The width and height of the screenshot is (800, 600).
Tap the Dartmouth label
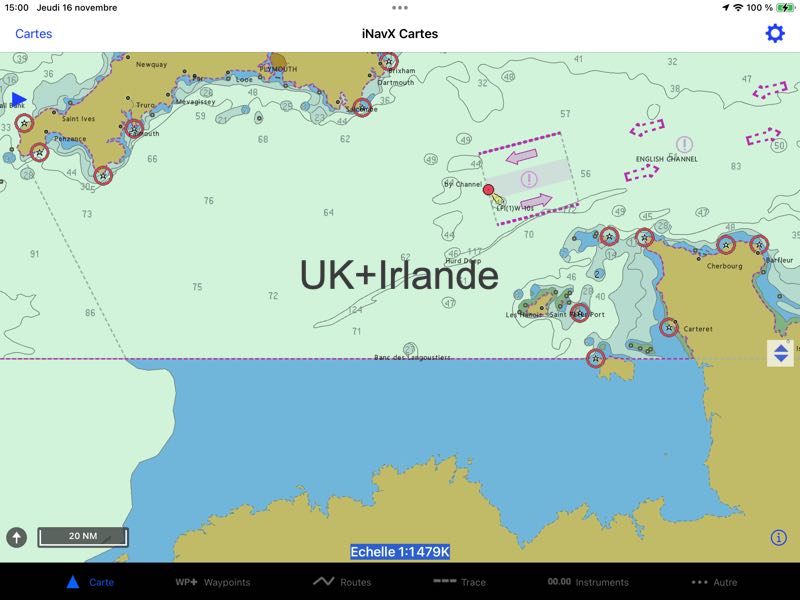pos(395,82)
